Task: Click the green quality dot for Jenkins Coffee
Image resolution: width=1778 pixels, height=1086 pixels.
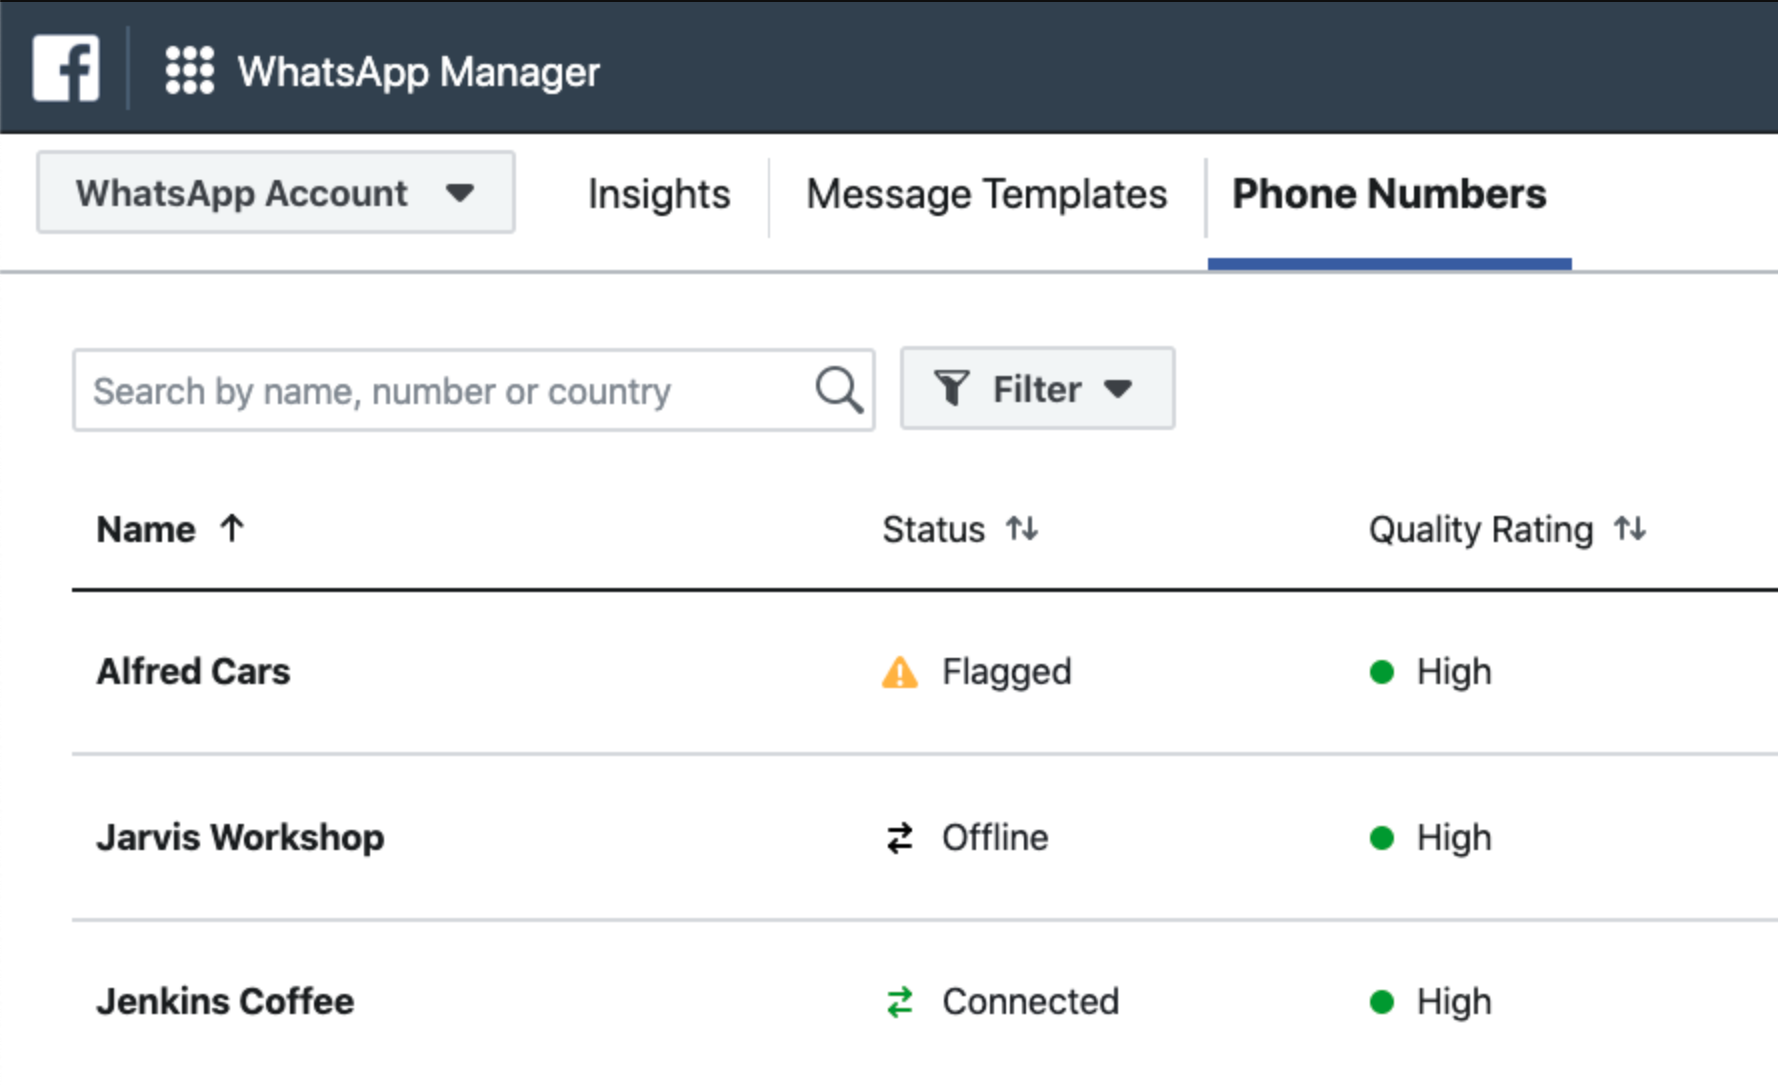Action: 1384,1001
